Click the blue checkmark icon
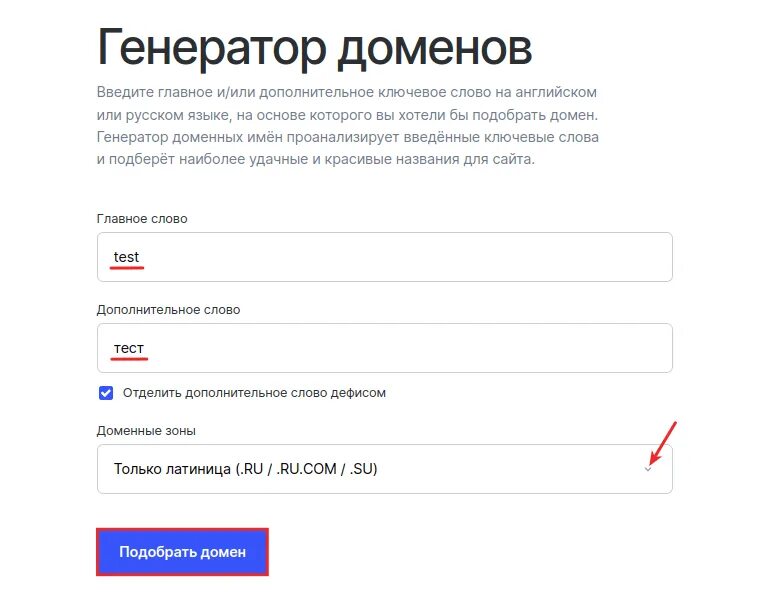Image resolution: width=777 pixels, height=595 pixels. 106,393
